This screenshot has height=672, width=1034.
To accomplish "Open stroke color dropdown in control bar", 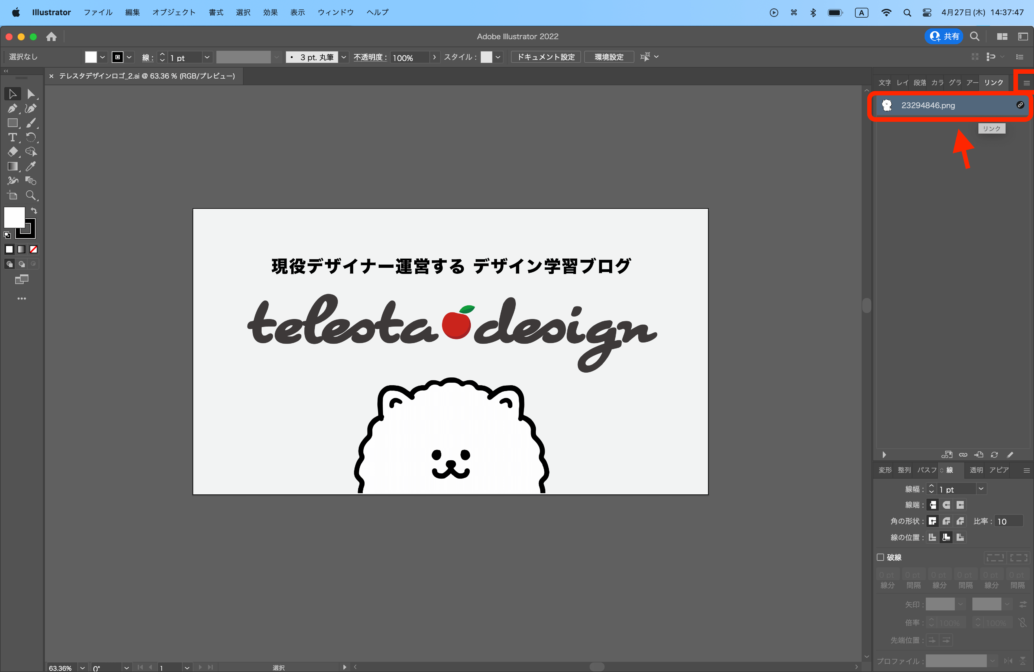I will tap(129, 57).
